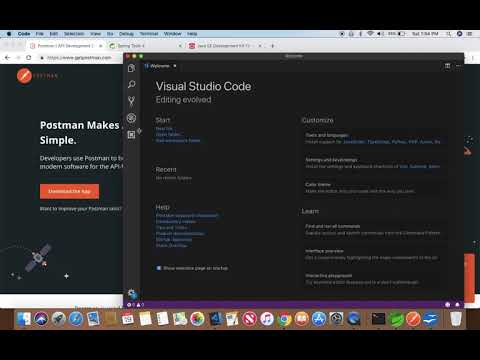Viewport: 480px width, 360px height.
Task: Open News app from the Dock
Action: point(249,319)
